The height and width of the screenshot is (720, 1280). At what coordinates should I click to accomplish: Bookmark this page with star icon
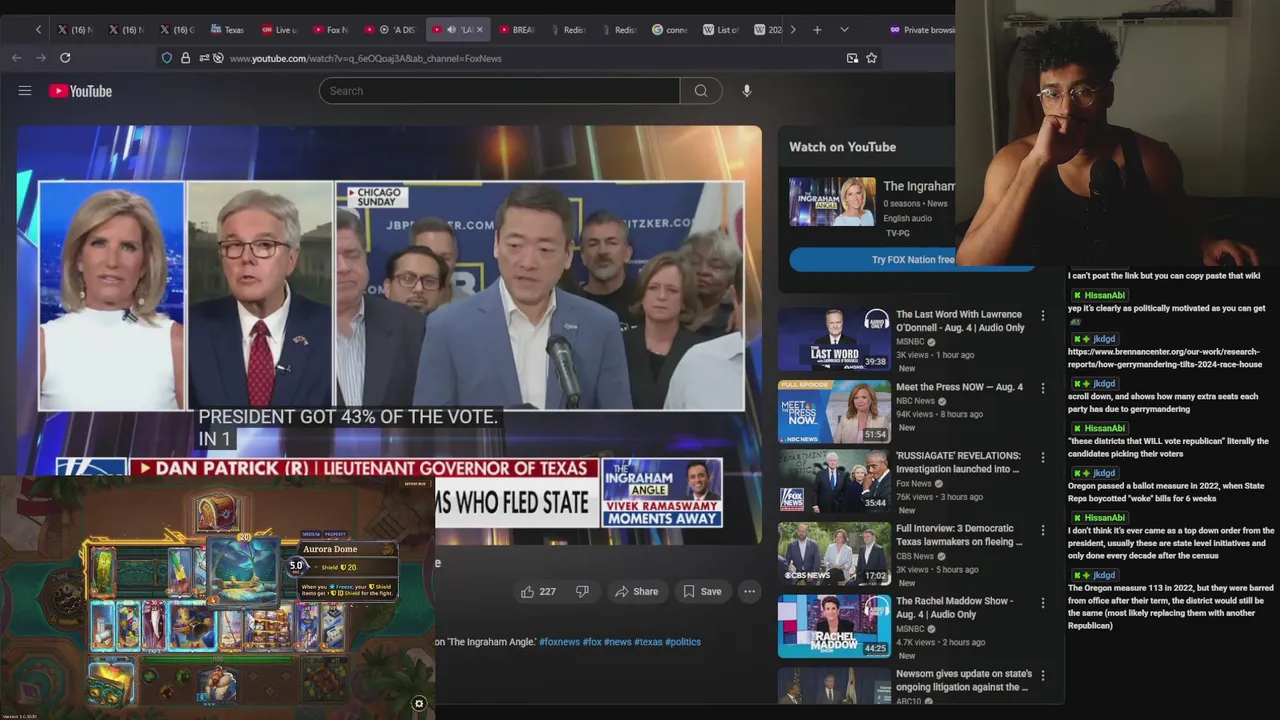[871, 58]
